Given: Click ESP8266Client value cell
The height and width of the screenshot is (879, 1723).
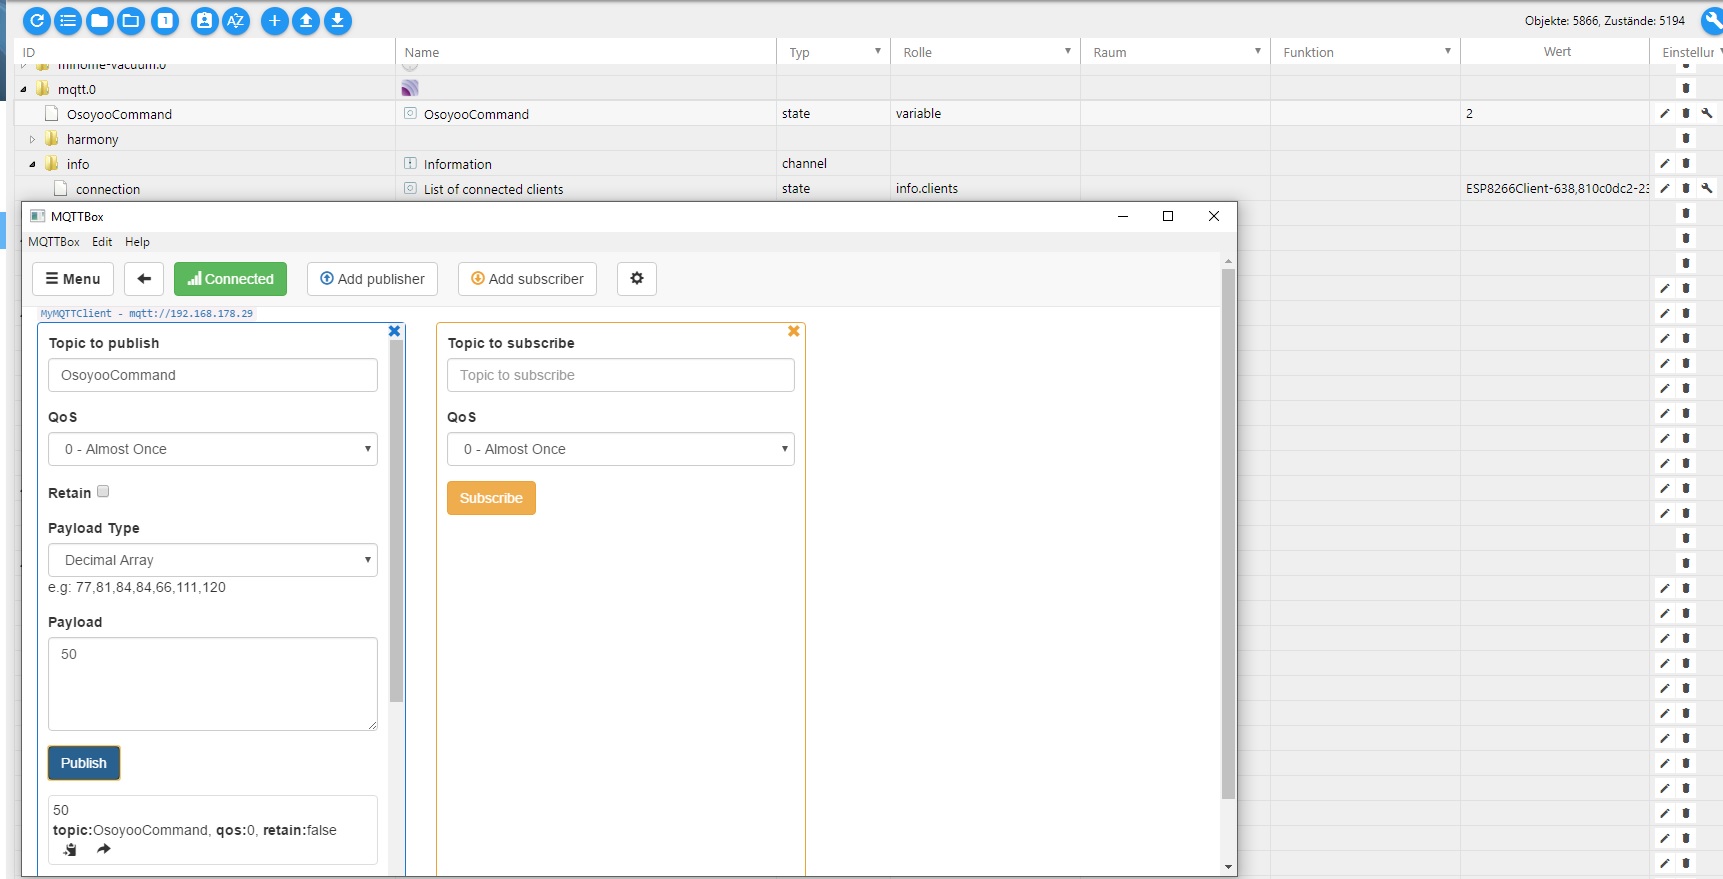Looking at the screenshot, I should pyautogui.click(x=1555, y=188).
